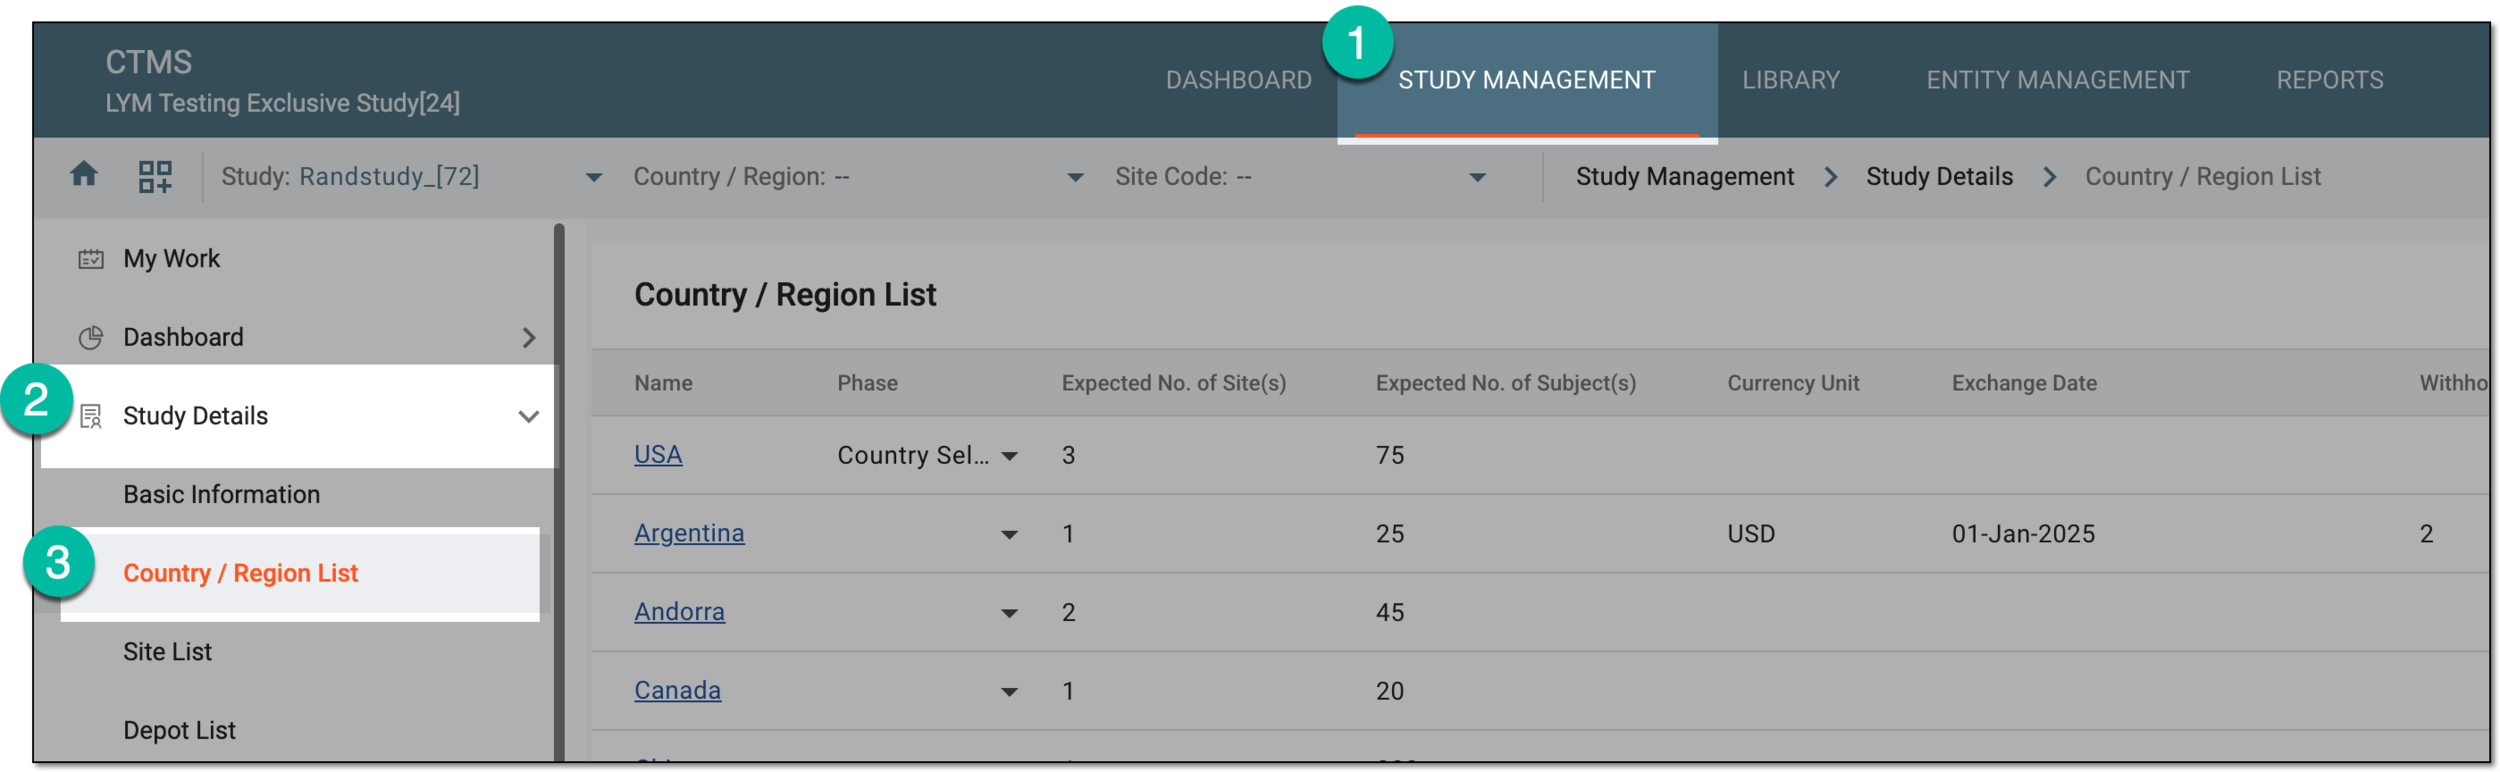Click the Phase column header
Viewport: 2500px width, 772px height.
point(867,384)
